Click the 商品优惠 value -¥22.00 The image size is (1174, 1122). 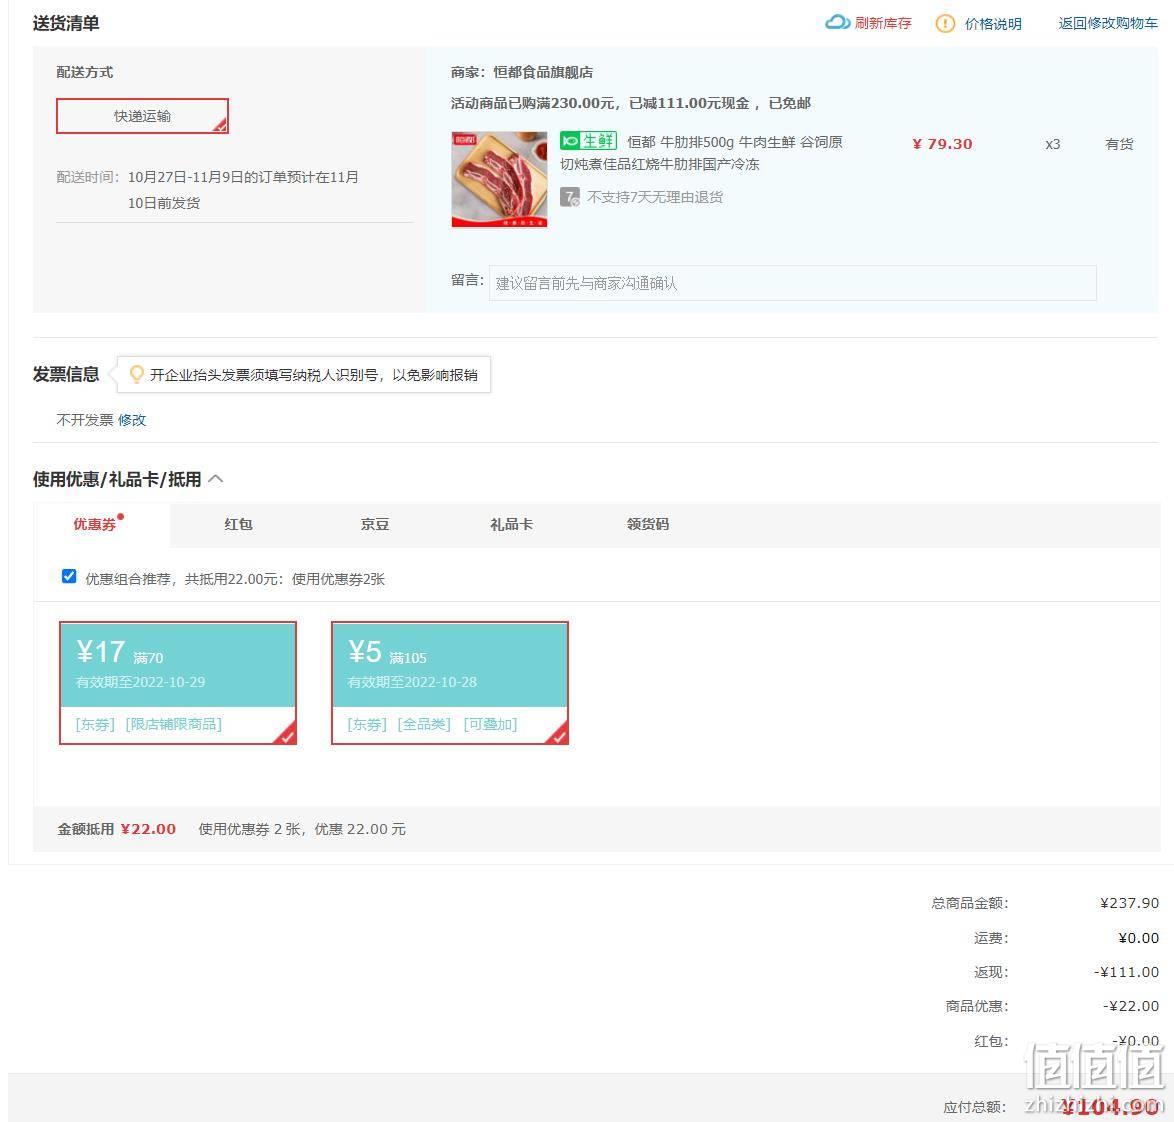[x=1131, y=1006]
